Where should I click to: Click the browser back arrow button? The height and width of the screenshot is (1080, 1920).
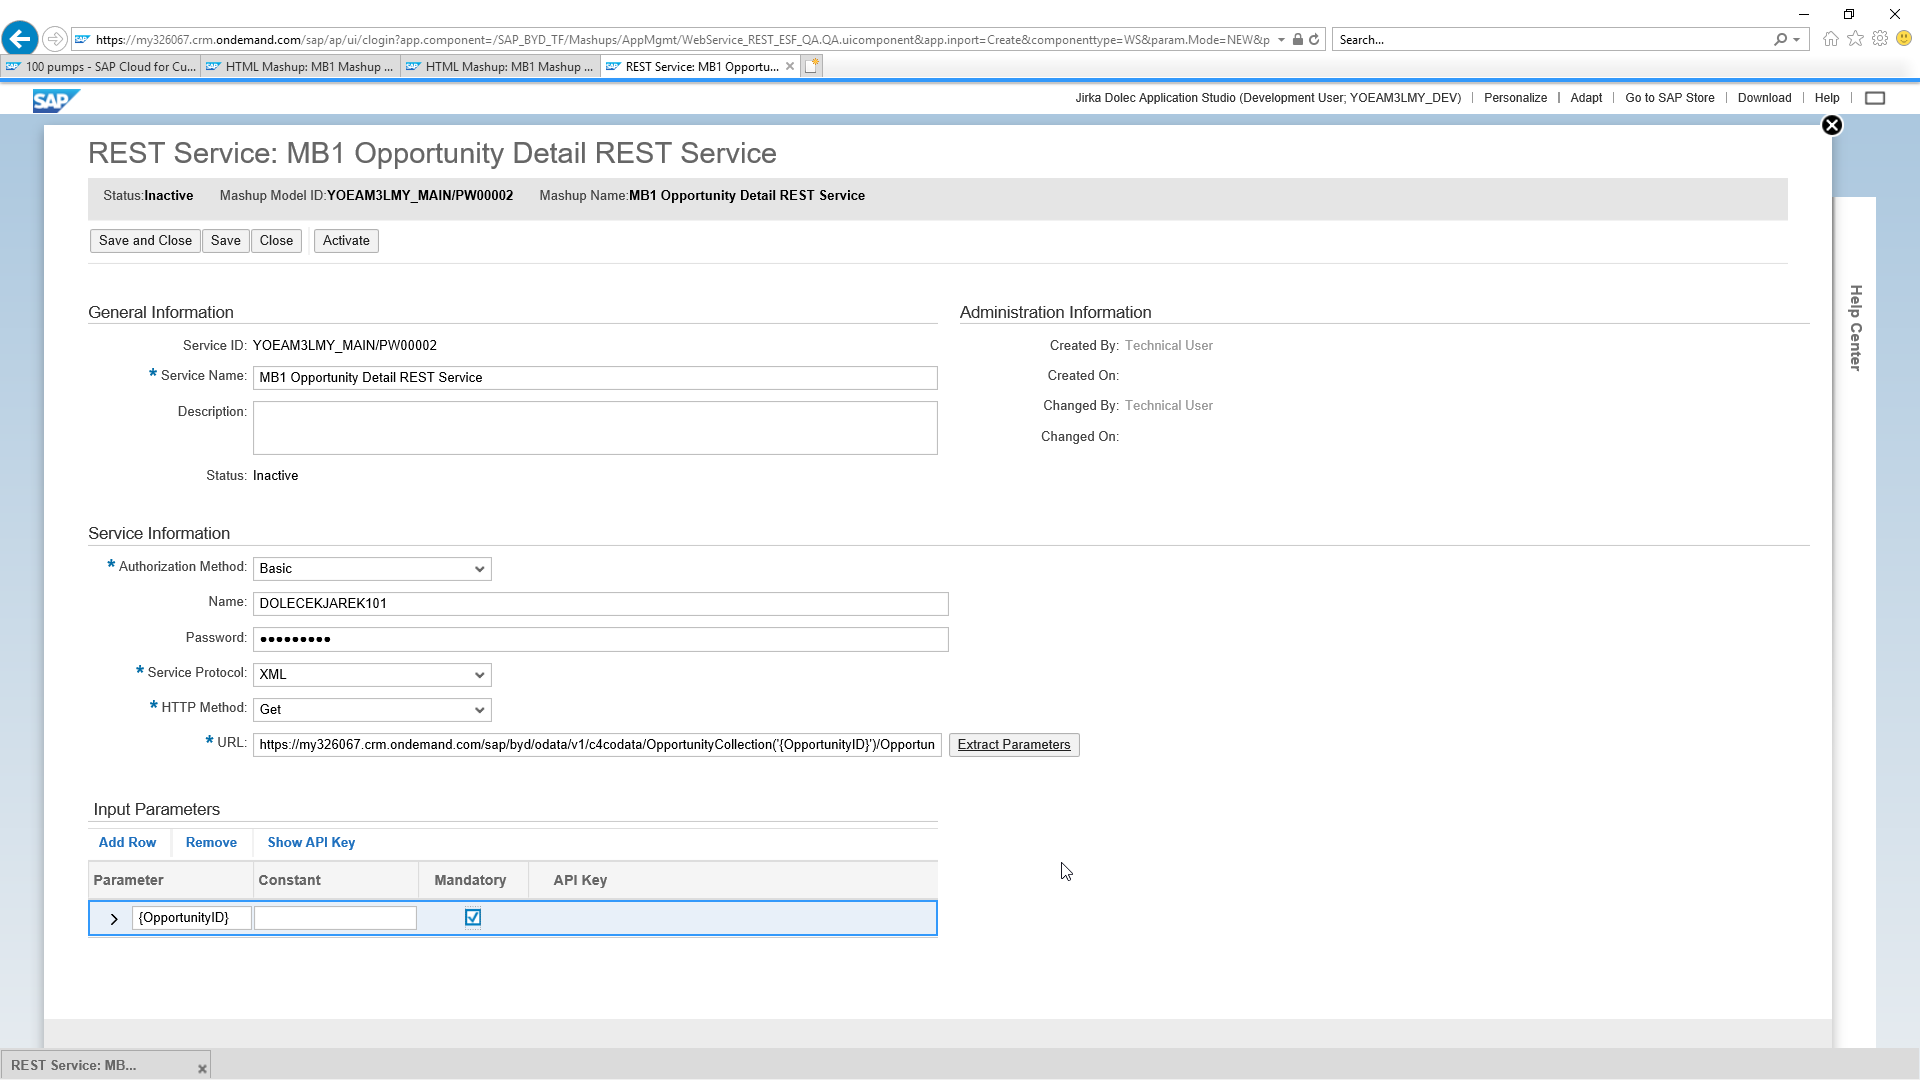20,39
